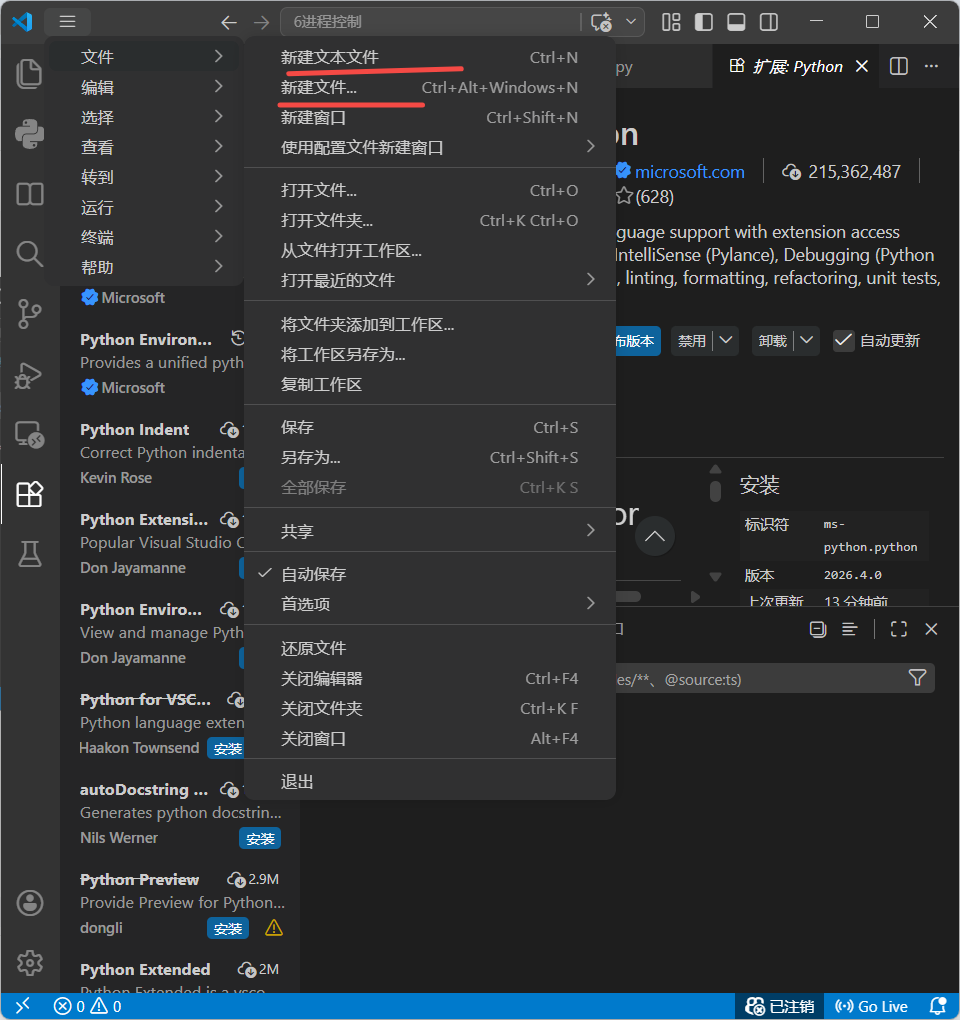
Task: Click the view as list icon in panel
Action: coord(849,629)
